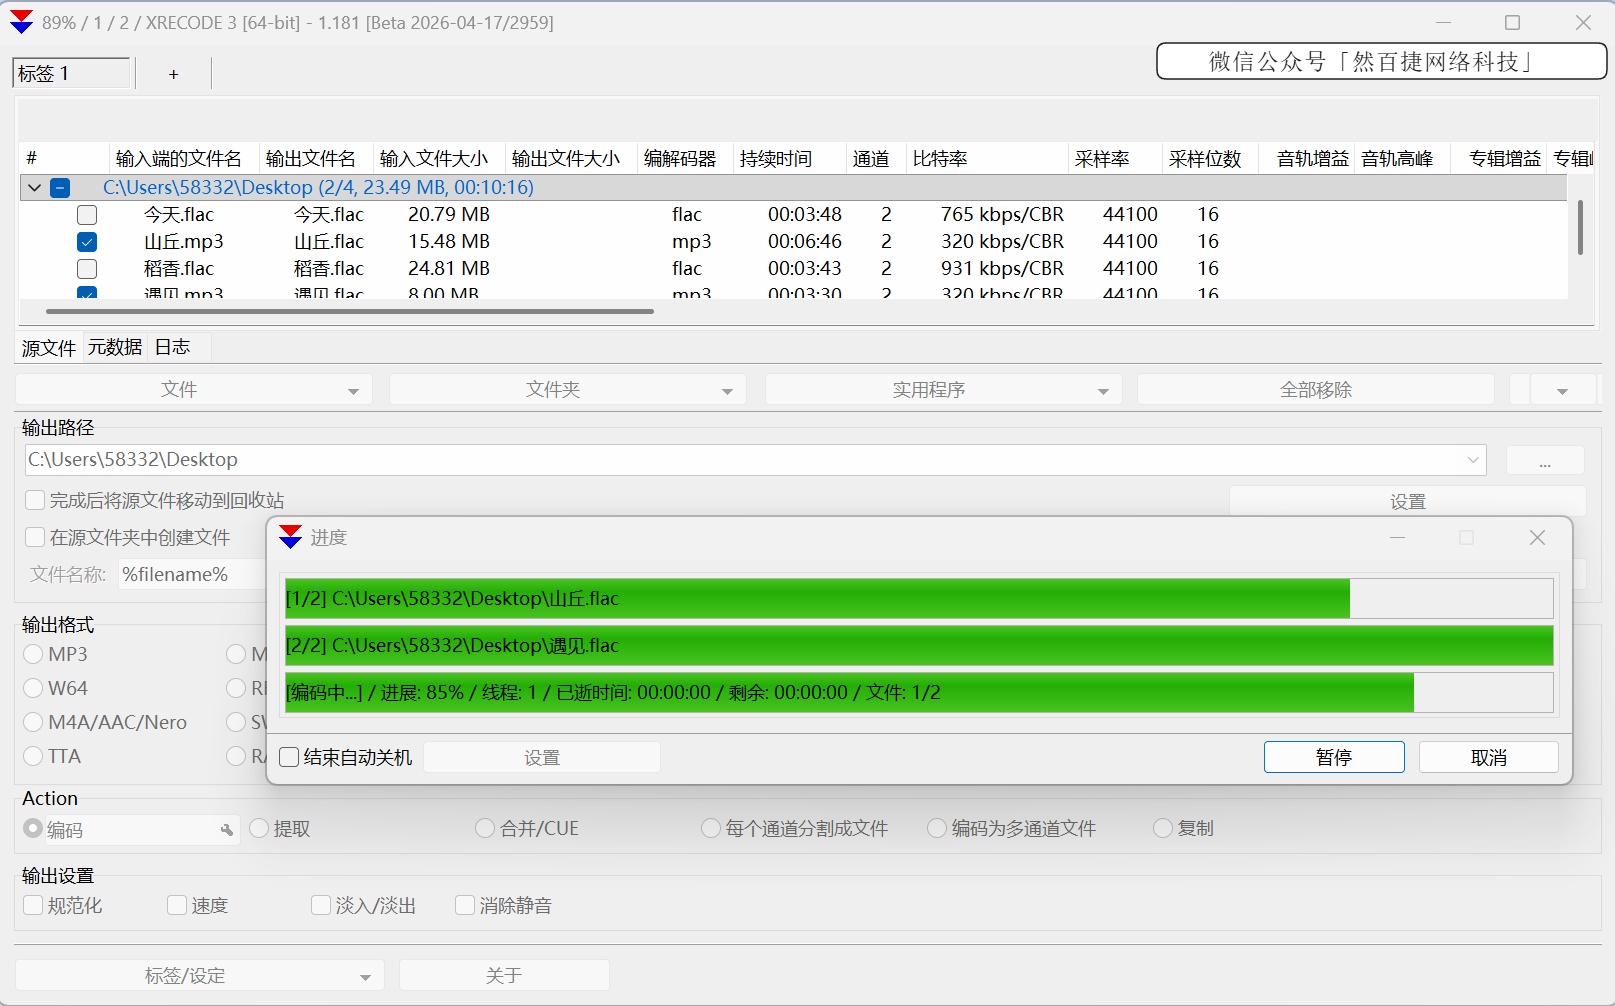Click the XRECODE logo in the title bar
The height and width of the screenshot is (1006, 1615).
click(x=21, y=21)
